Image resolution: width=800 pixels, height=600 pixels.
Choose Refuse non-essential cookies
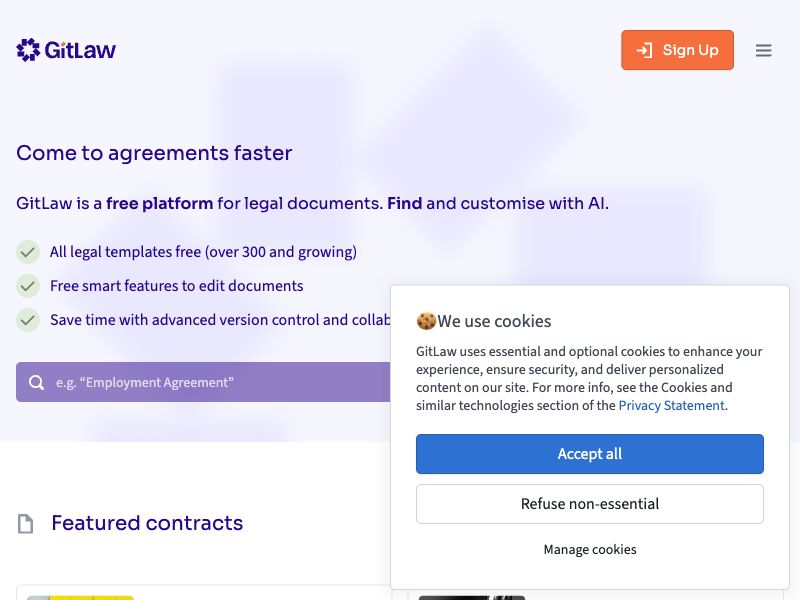pyautogui.click(x=589, y=504)
